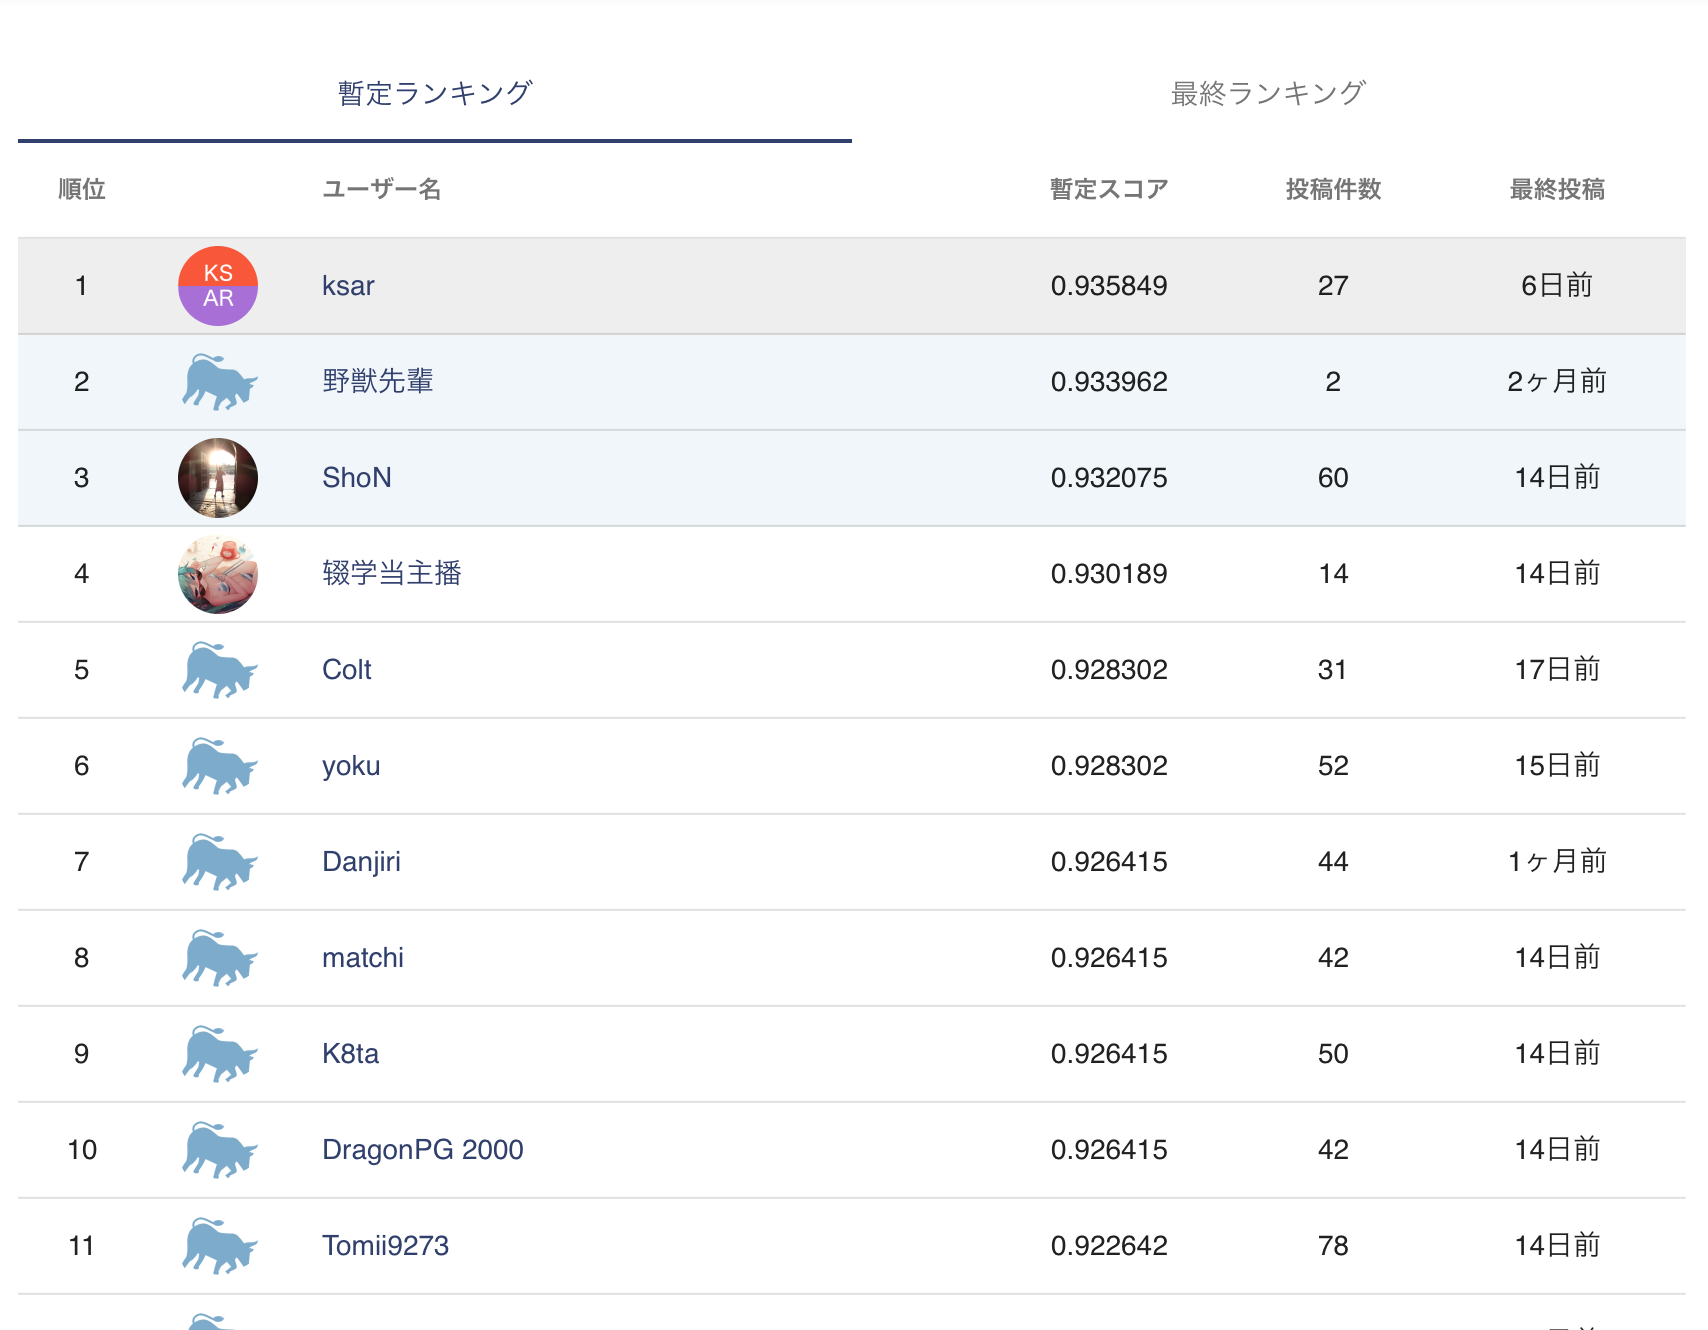Open the ShoN user link
This screenshot has height=1330, width=1708.
coord(356,478)
